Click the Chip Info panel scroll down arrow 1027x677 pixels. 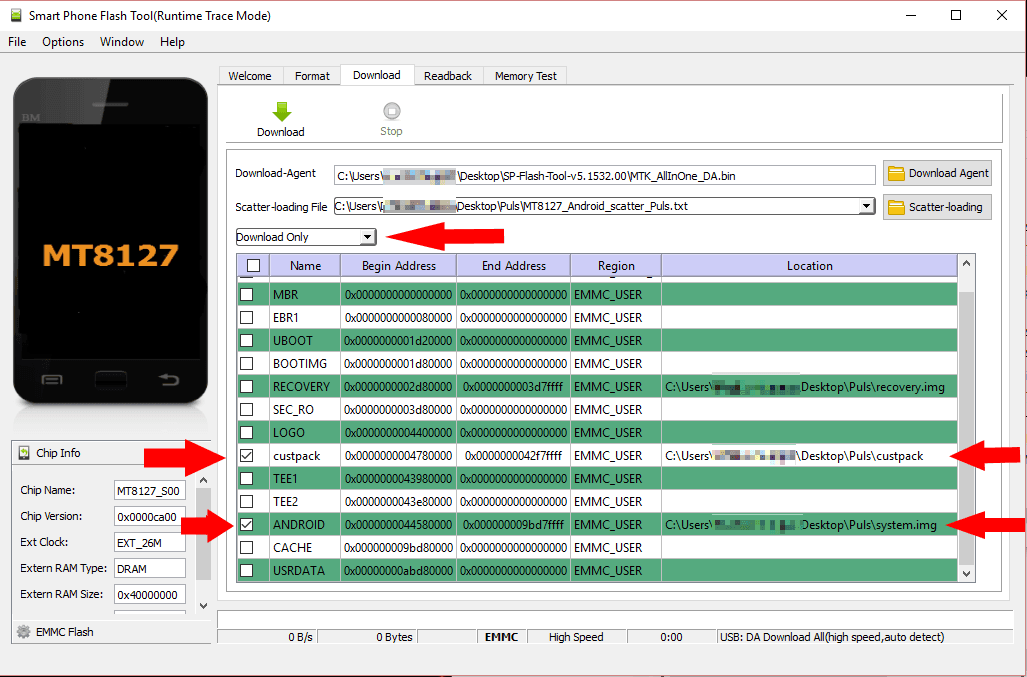[204, 606]
